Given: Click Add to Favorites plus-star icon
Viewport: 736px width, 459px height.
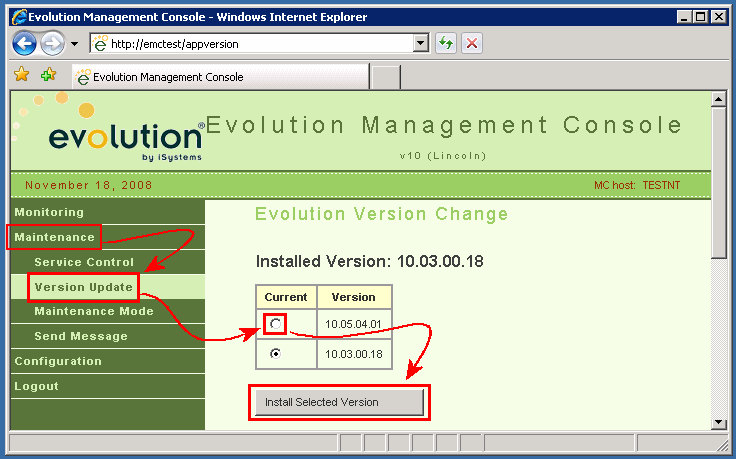Looking at the screenshot, I should pyautogui.click(x=47, y=76).
